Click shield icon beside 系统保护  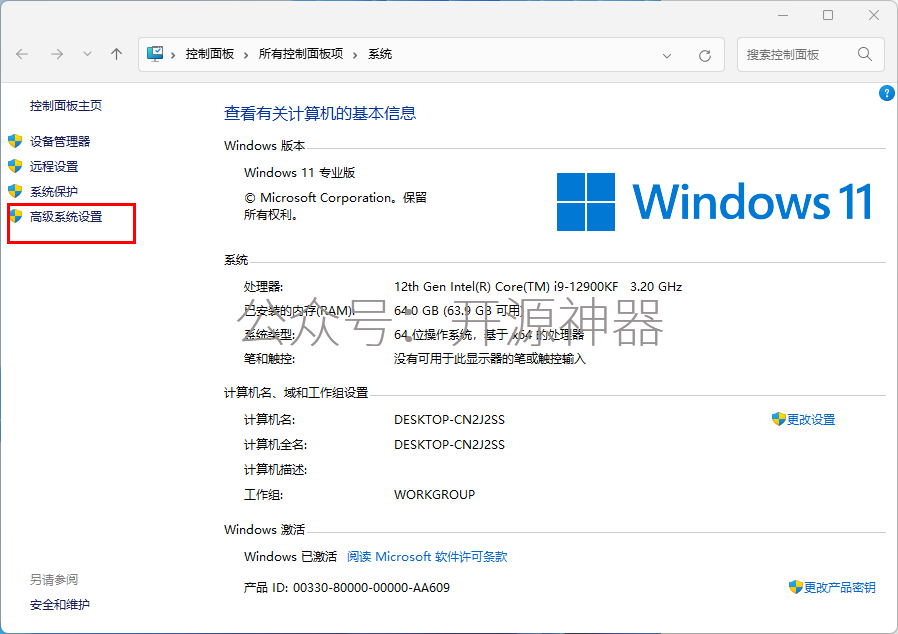pyautogui.click(x=15, y=191)
